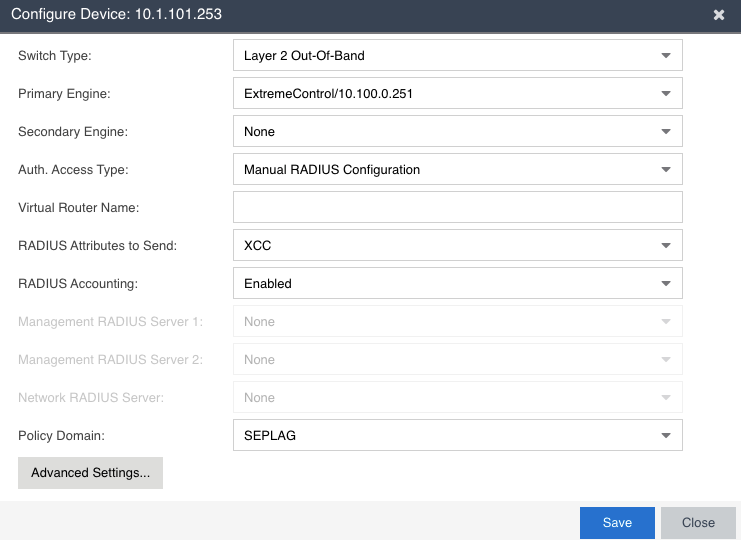The image size is (741, 540).
Task: Click the Primary Engine dropdown arrow
Action: tap(666, 94)
